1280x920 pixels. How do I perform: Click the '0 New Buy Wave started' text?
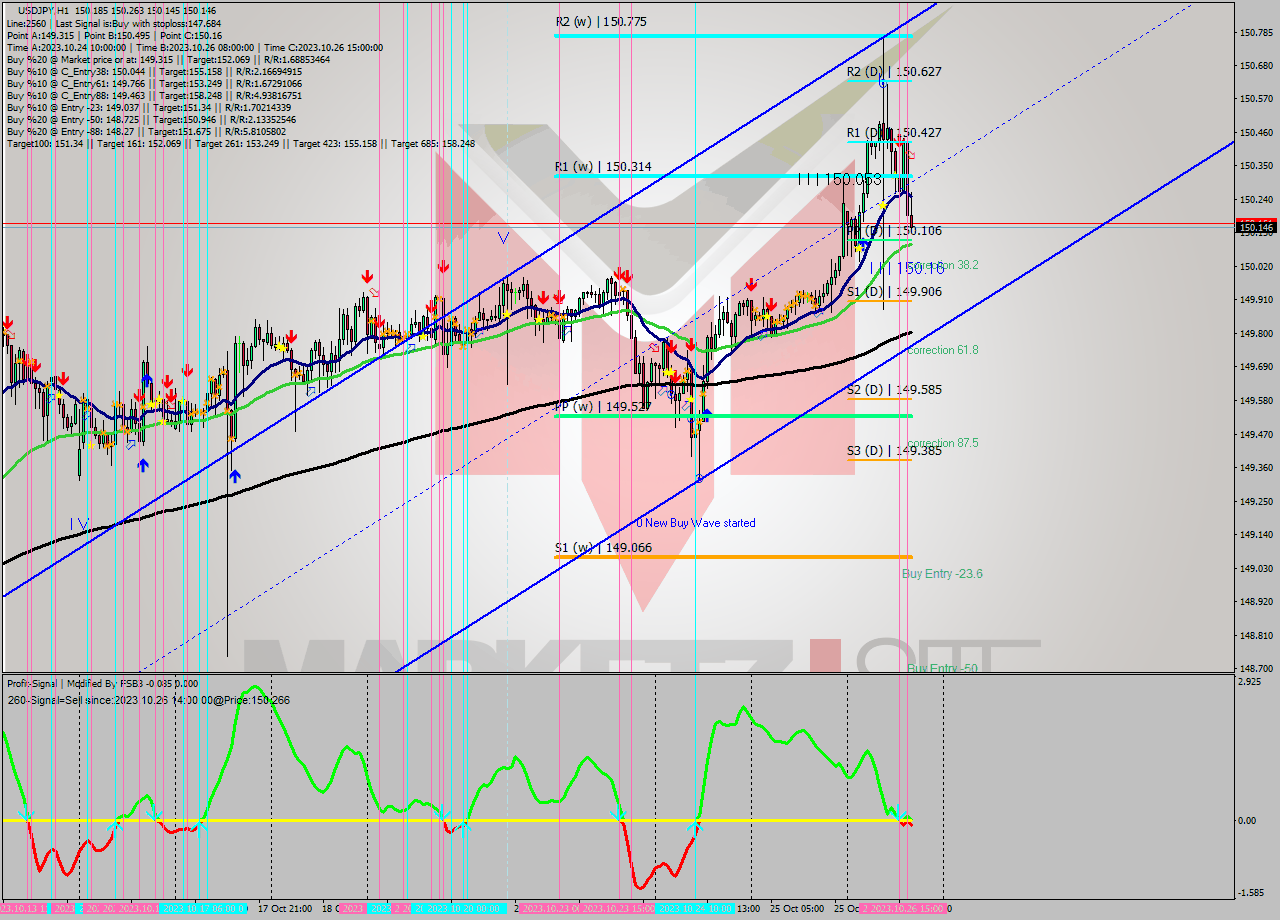click(695, 523)
